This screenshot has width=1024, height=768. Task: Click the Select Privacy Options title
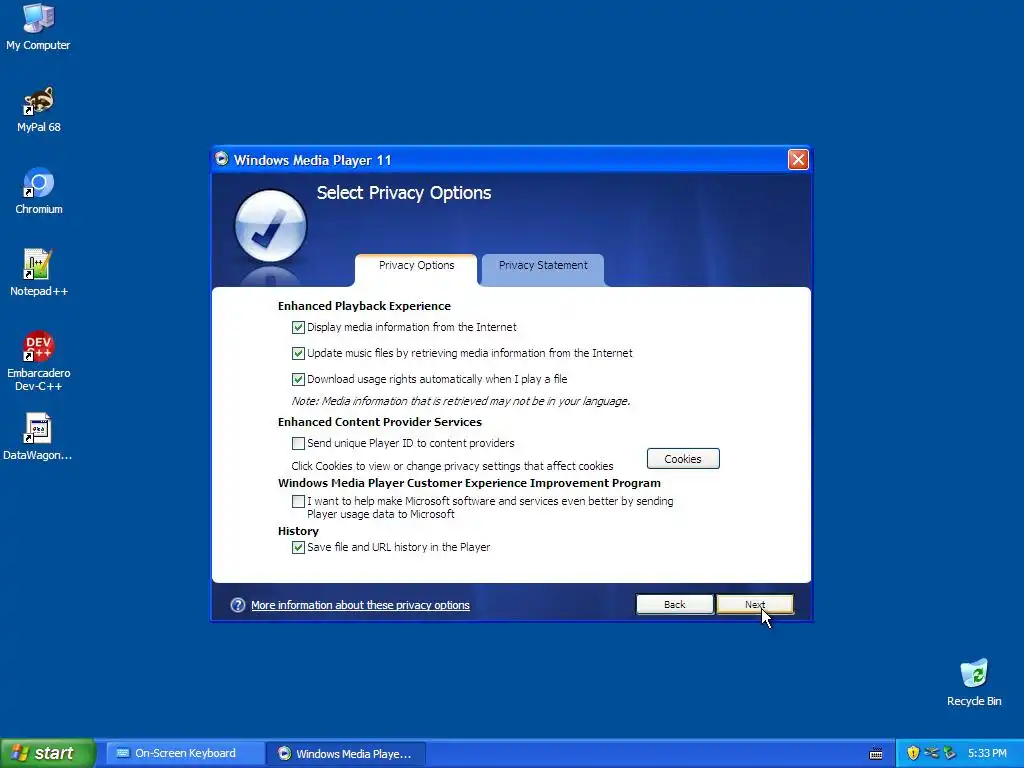pos(404,193)
